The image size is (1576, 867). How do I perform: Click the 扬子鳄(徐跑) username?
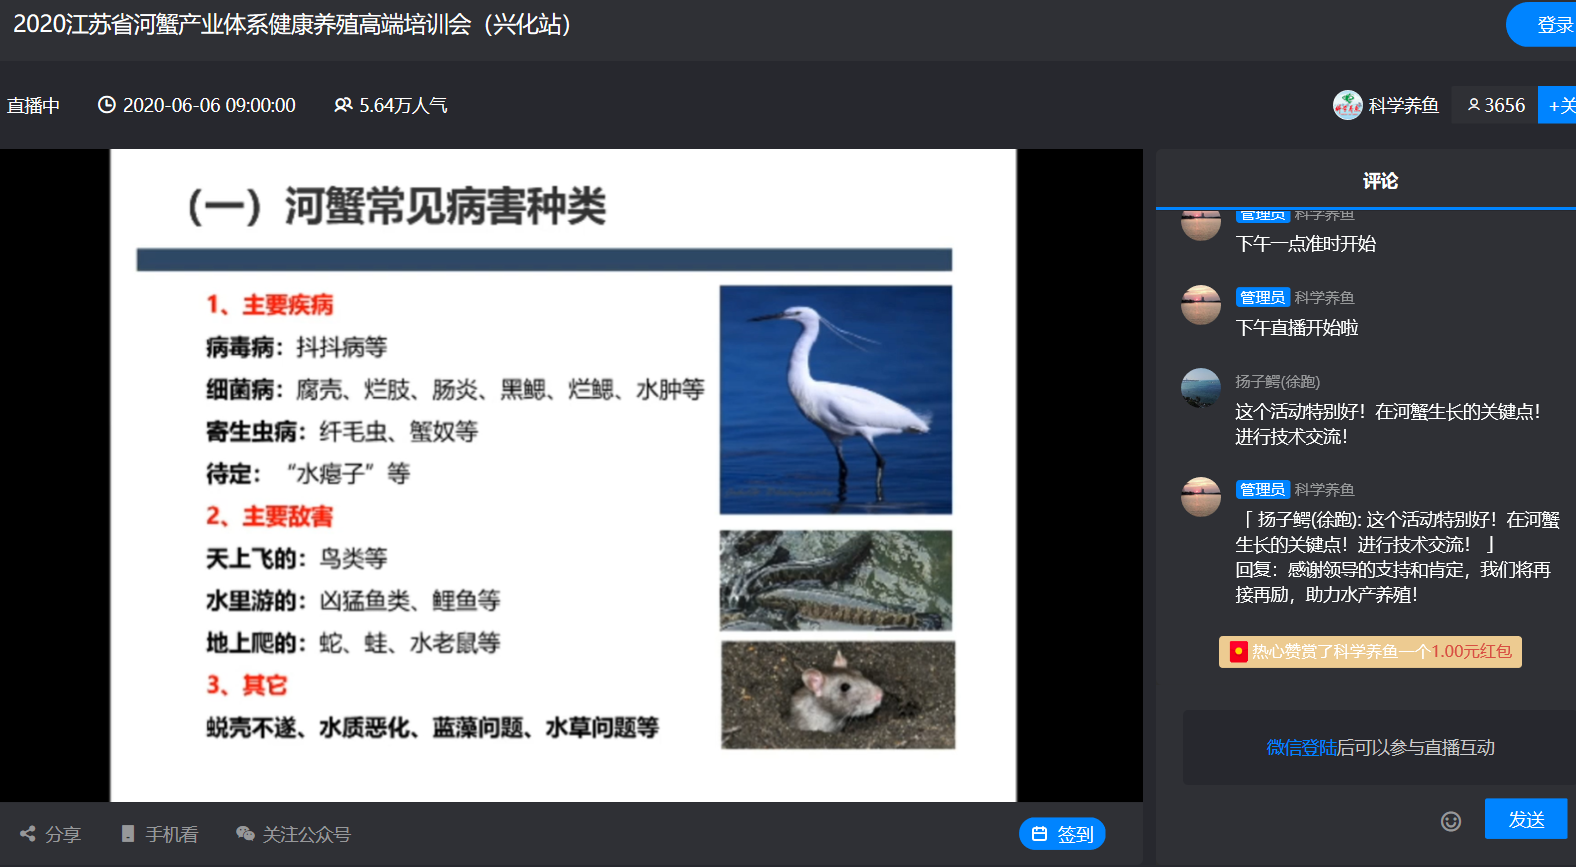tap(1277, 381)
